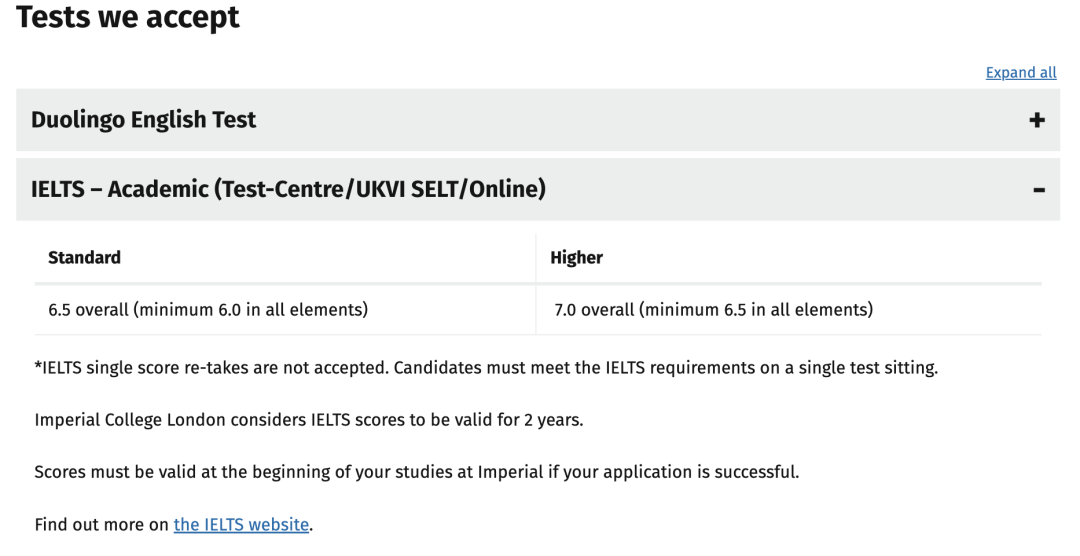Screen dimensions: 1080x556
Task: Click the plus icon on Duolingo row
Action: pyautogui.click(x=1037, y=120)
